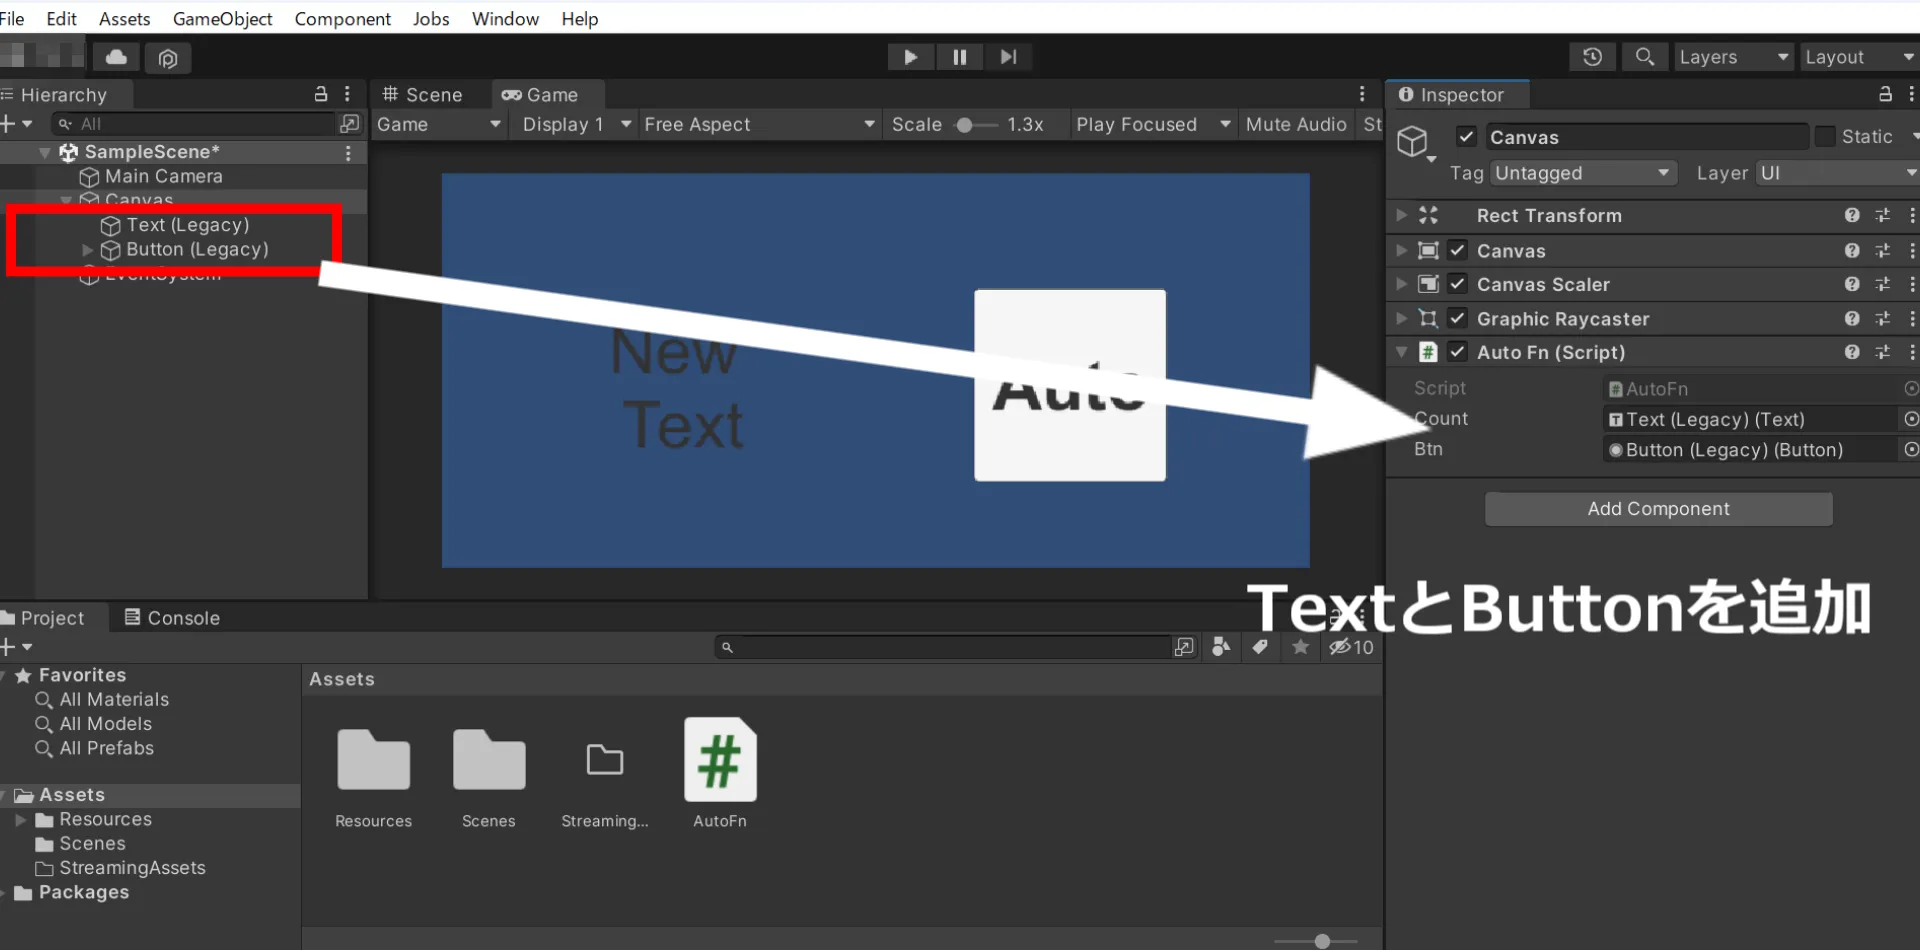This screenshot has height=950, width=1920.
Task: Open Canvas Scaler preset settings icon
Action: click(1883, 285)
